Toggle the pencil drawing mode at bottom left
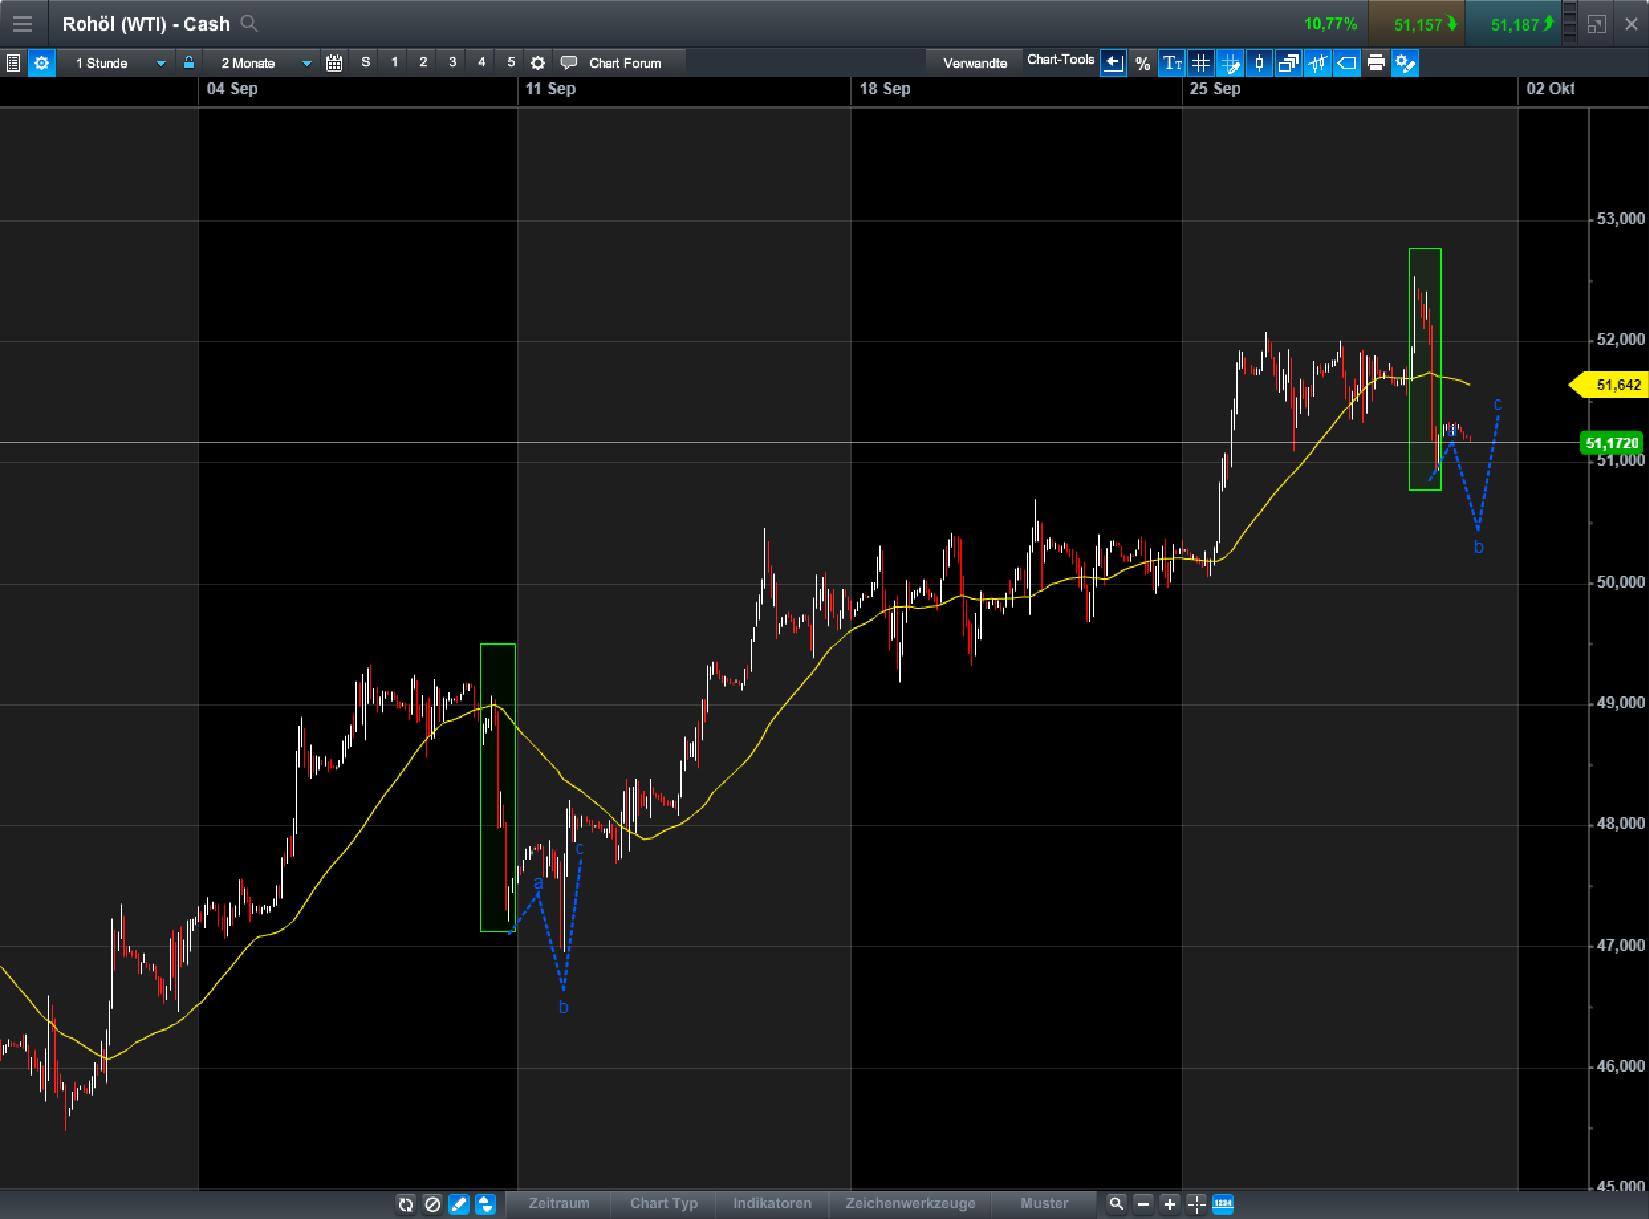Image resolution: width=1649 pixels, height=1219 pixels. (x=459, y=1205)
